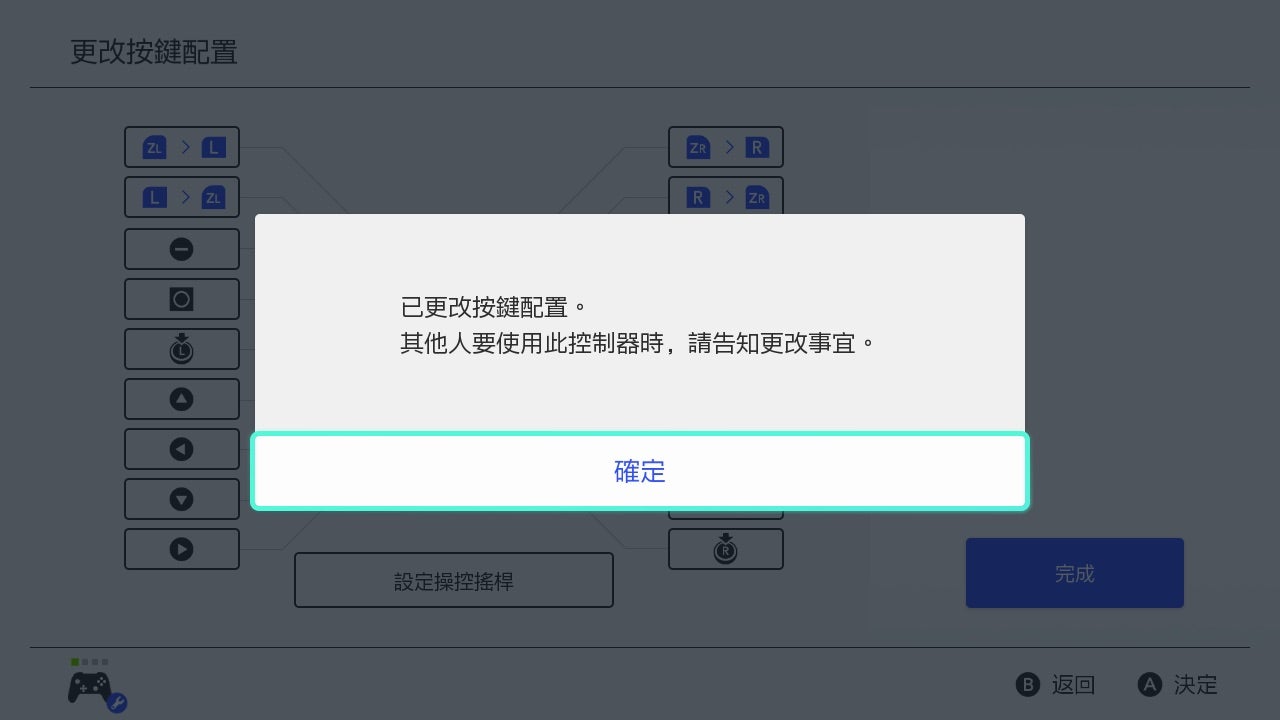
Task: Select the capture button mapping
Action: point(182,299)
